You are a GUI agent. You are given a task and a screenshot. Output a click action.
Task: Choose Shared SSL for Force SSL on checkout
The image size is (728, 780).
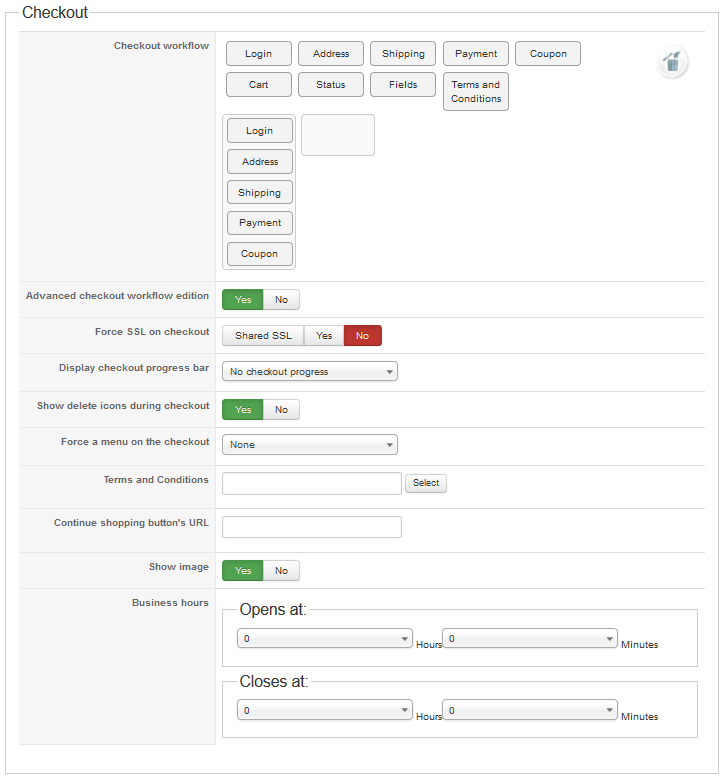tap(263, 336)
